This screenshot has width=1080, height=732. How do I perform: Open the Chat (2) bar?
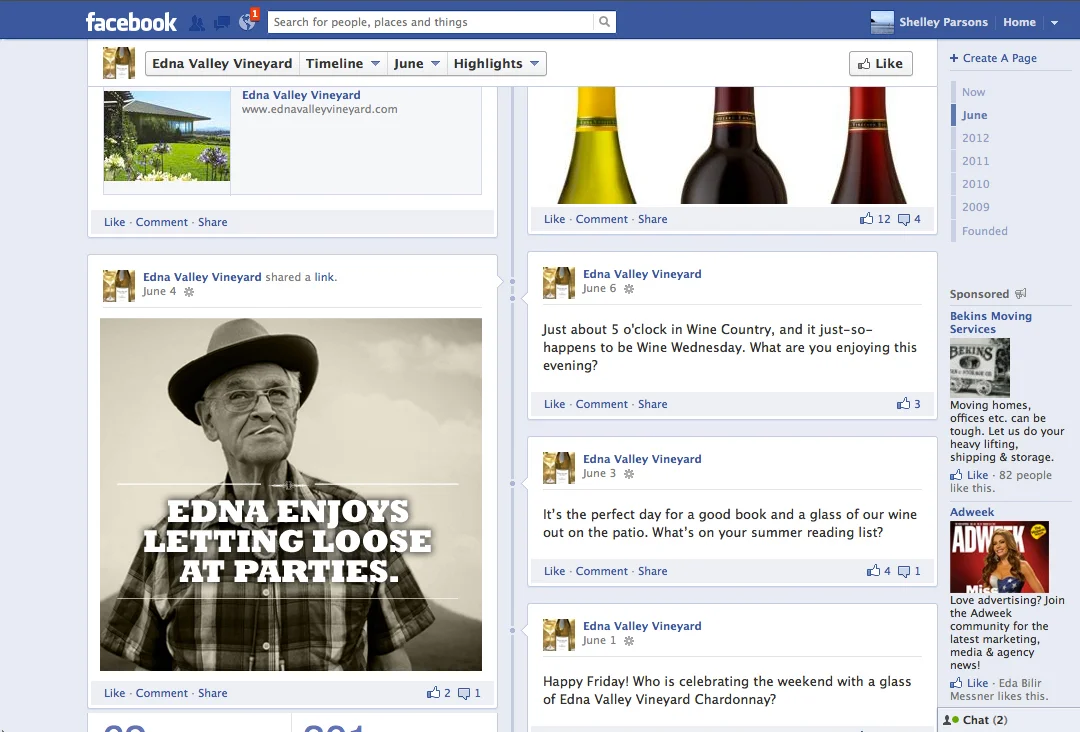[1008, 720]
